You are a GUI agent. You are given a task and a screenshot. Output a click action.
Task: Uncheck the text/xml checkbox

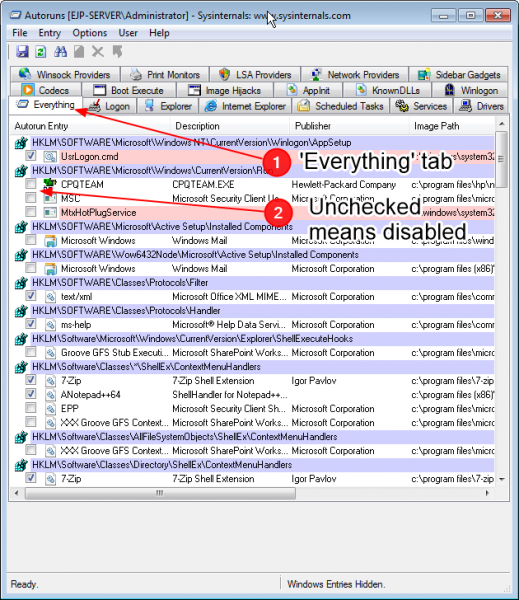point(31,295)
